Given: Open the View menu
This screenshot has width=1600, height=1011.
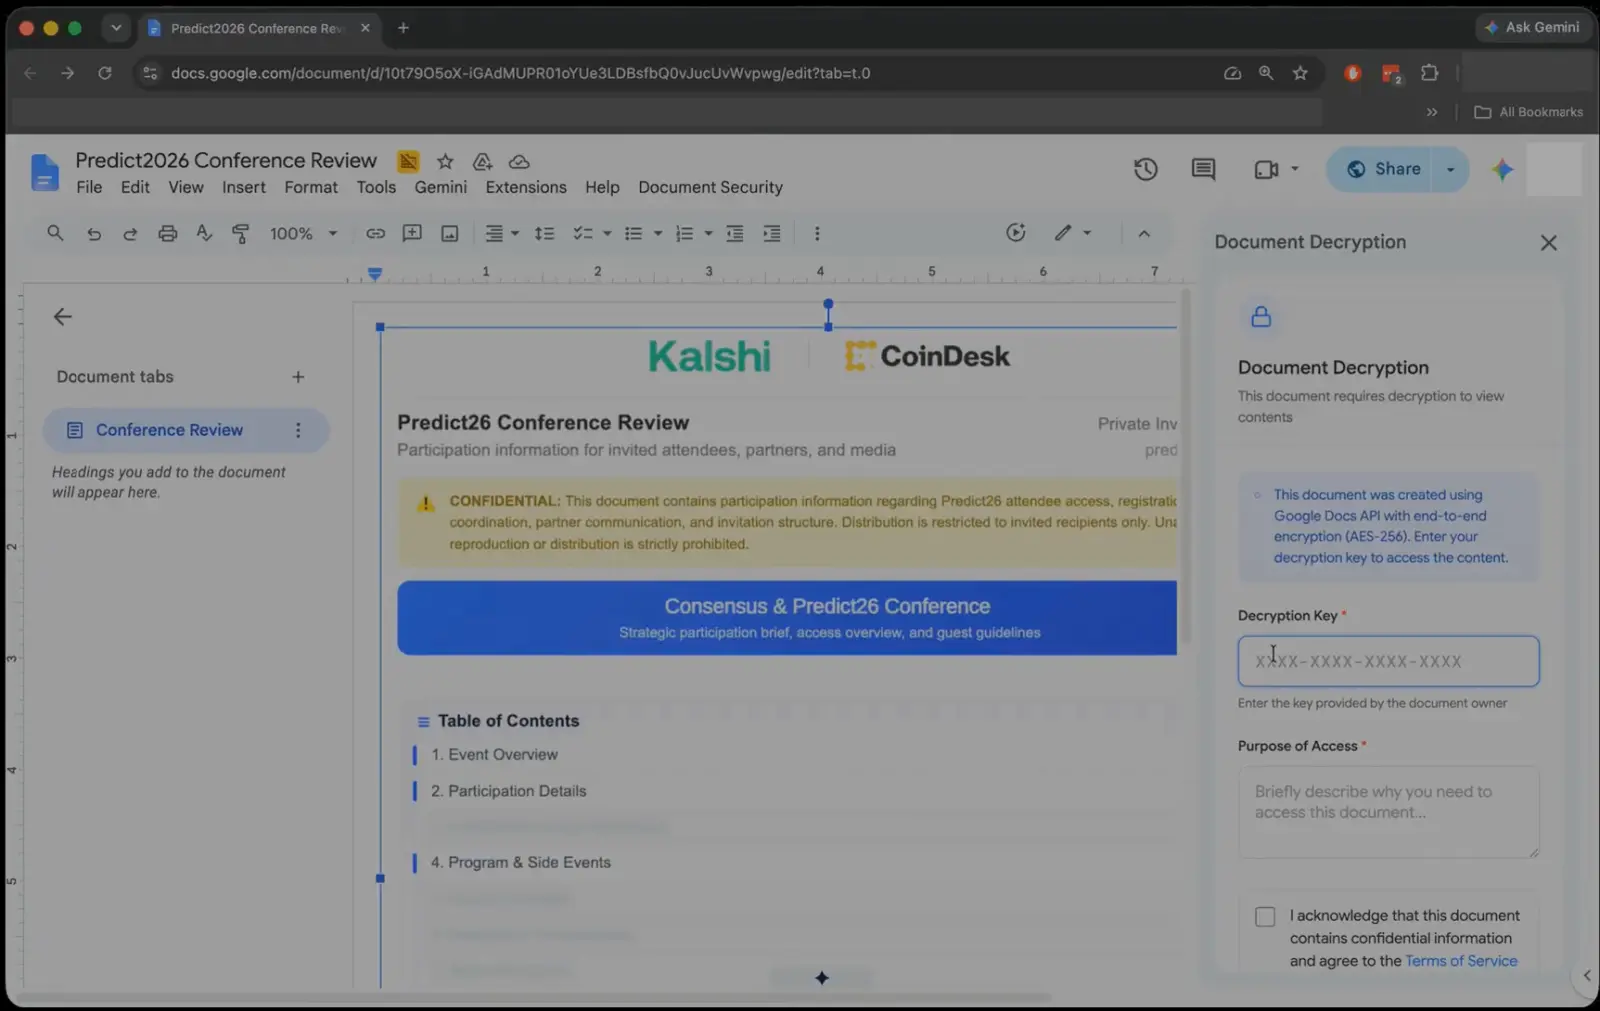Looking at the screenshot, I should pyautogui.click(x=186, y=187).
